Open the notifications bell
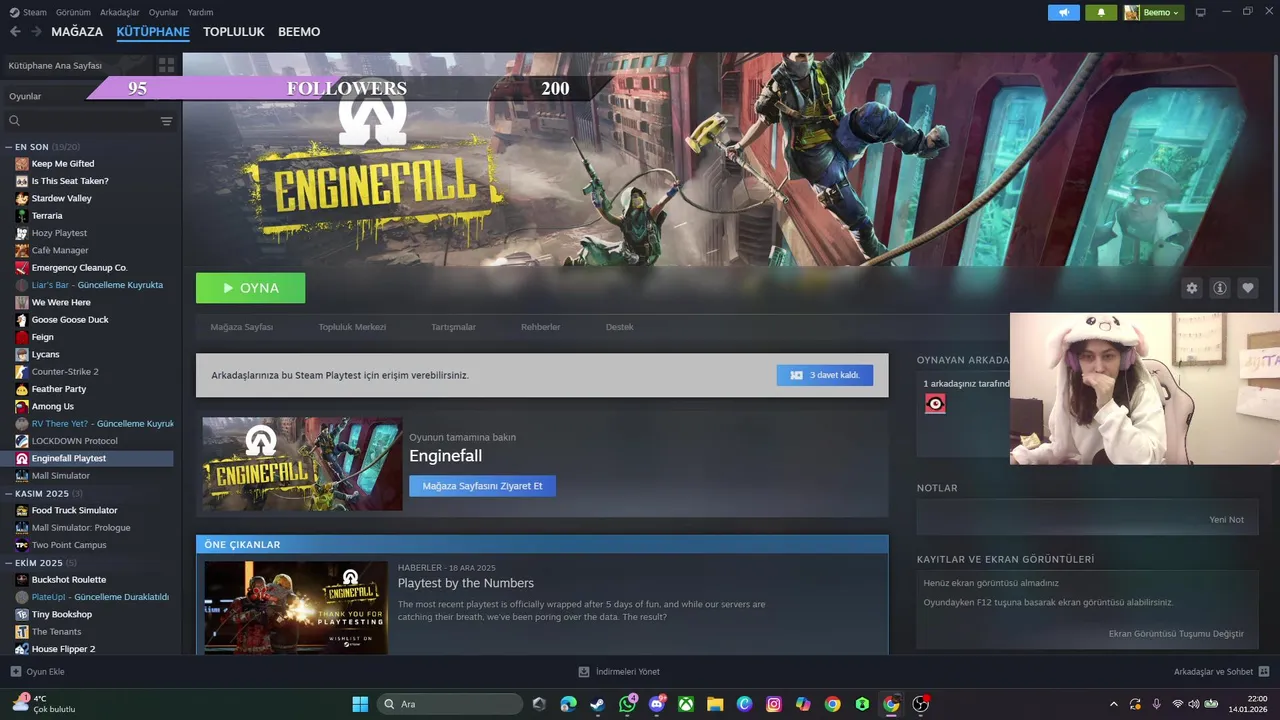Image resolution: width=1280 pixels, height=720 pixels. (1101, 12)
